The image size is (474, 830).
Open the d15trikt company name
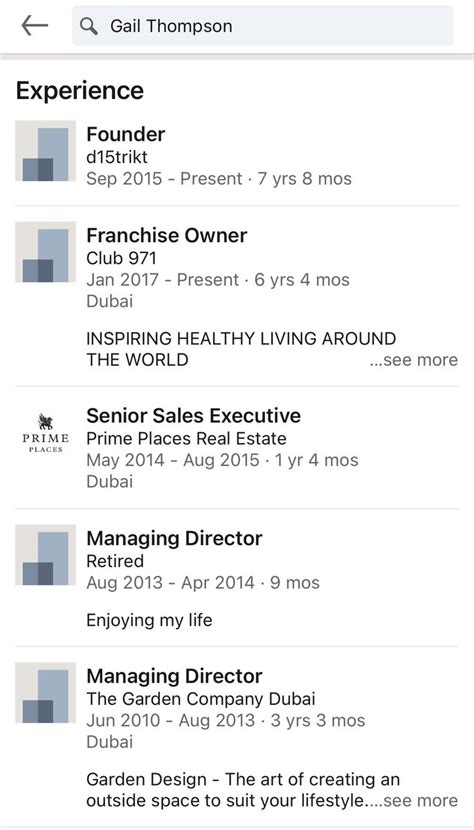pos(117,157)
